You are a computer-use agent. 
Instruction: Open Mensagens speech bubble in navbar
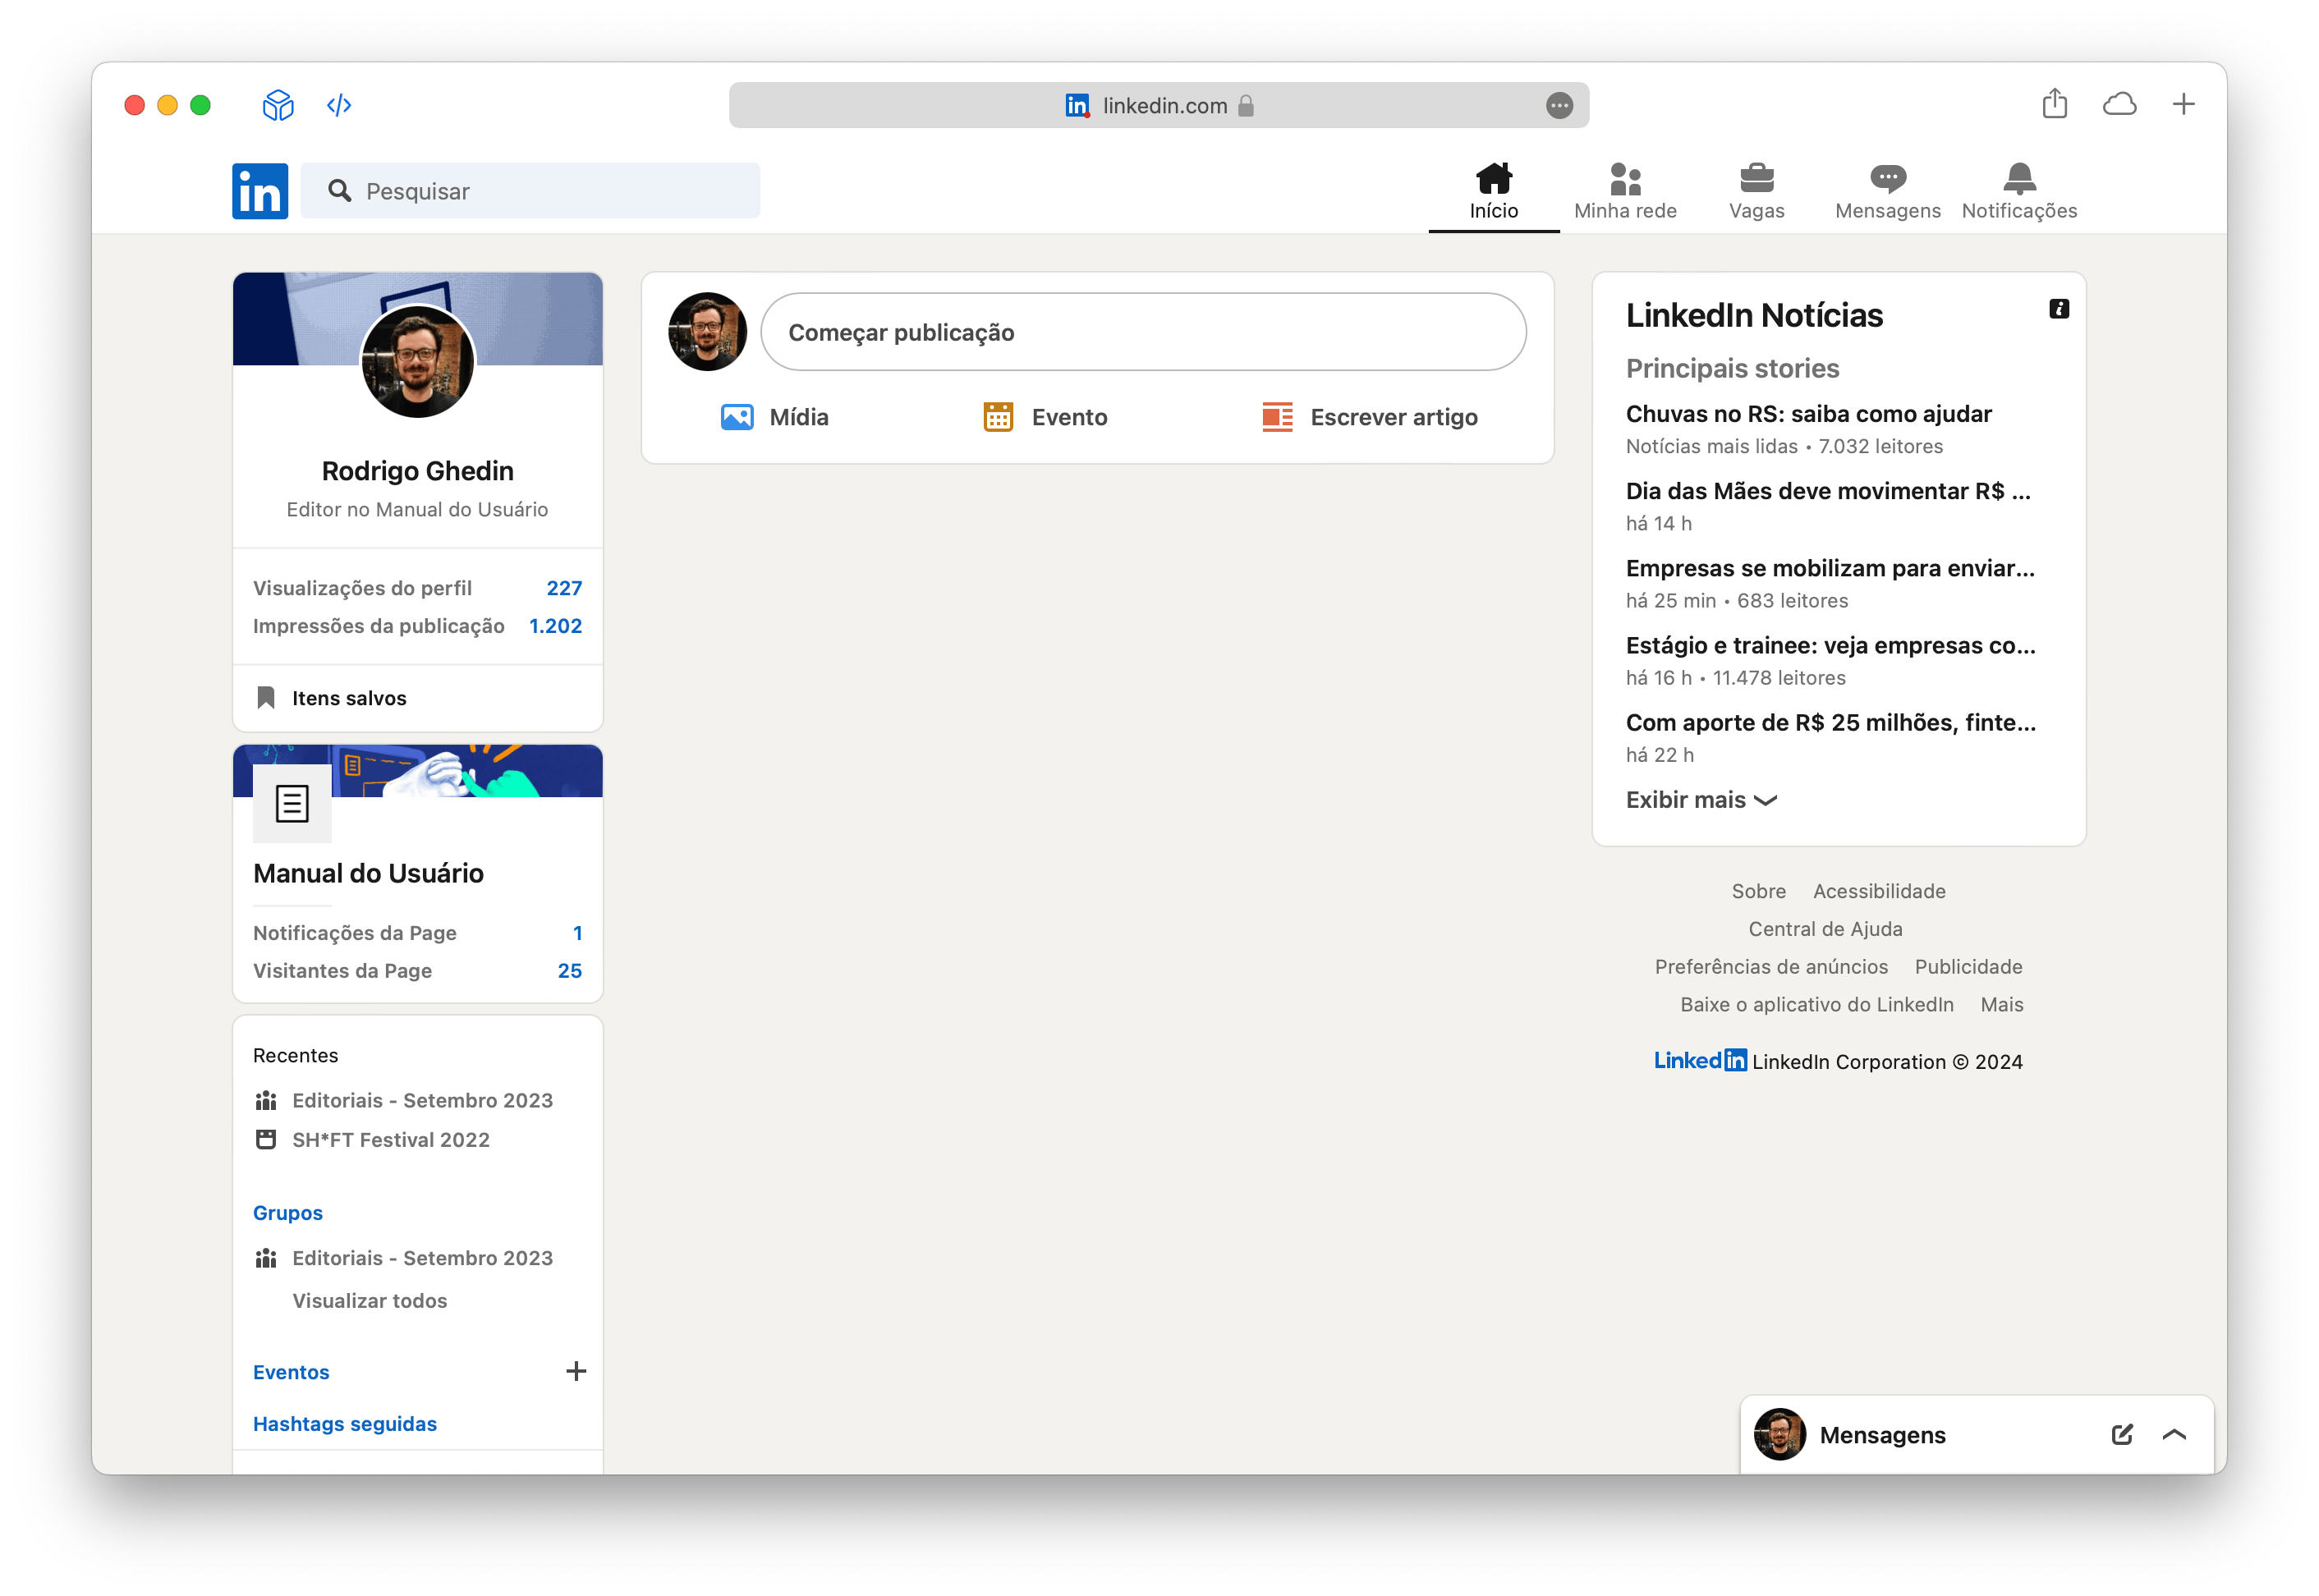coord(1887,180)
